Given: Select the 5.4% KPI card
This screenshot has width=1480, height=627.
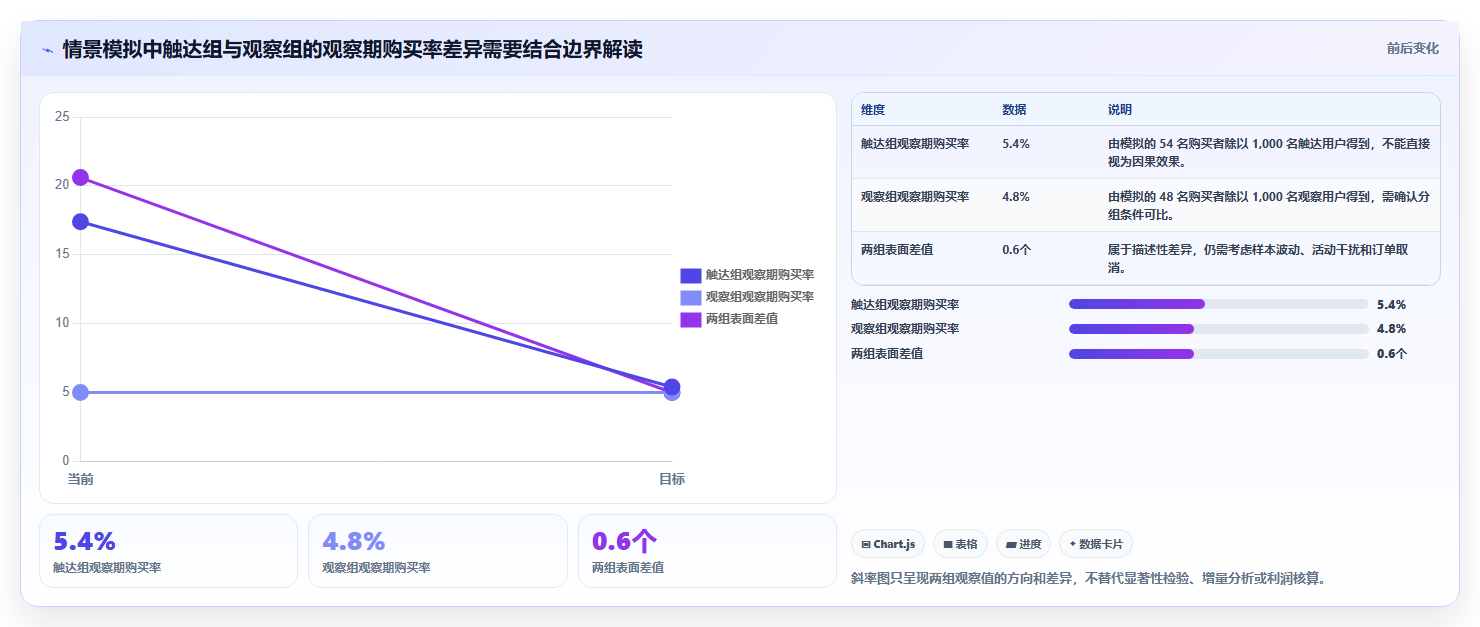Looking at the screenshot, I should 168,551.
